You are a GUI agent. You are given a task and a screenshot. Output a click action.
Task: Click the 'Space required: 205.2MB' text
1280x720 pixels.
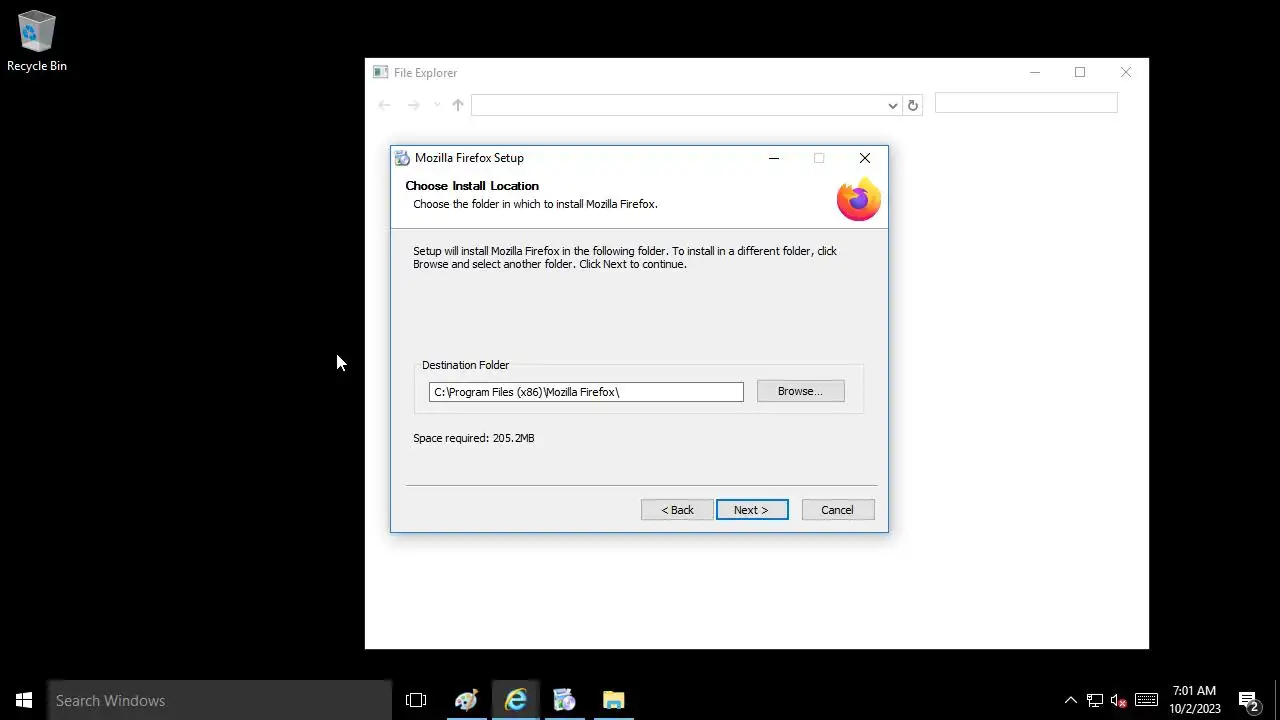click(x=474, y=438)
